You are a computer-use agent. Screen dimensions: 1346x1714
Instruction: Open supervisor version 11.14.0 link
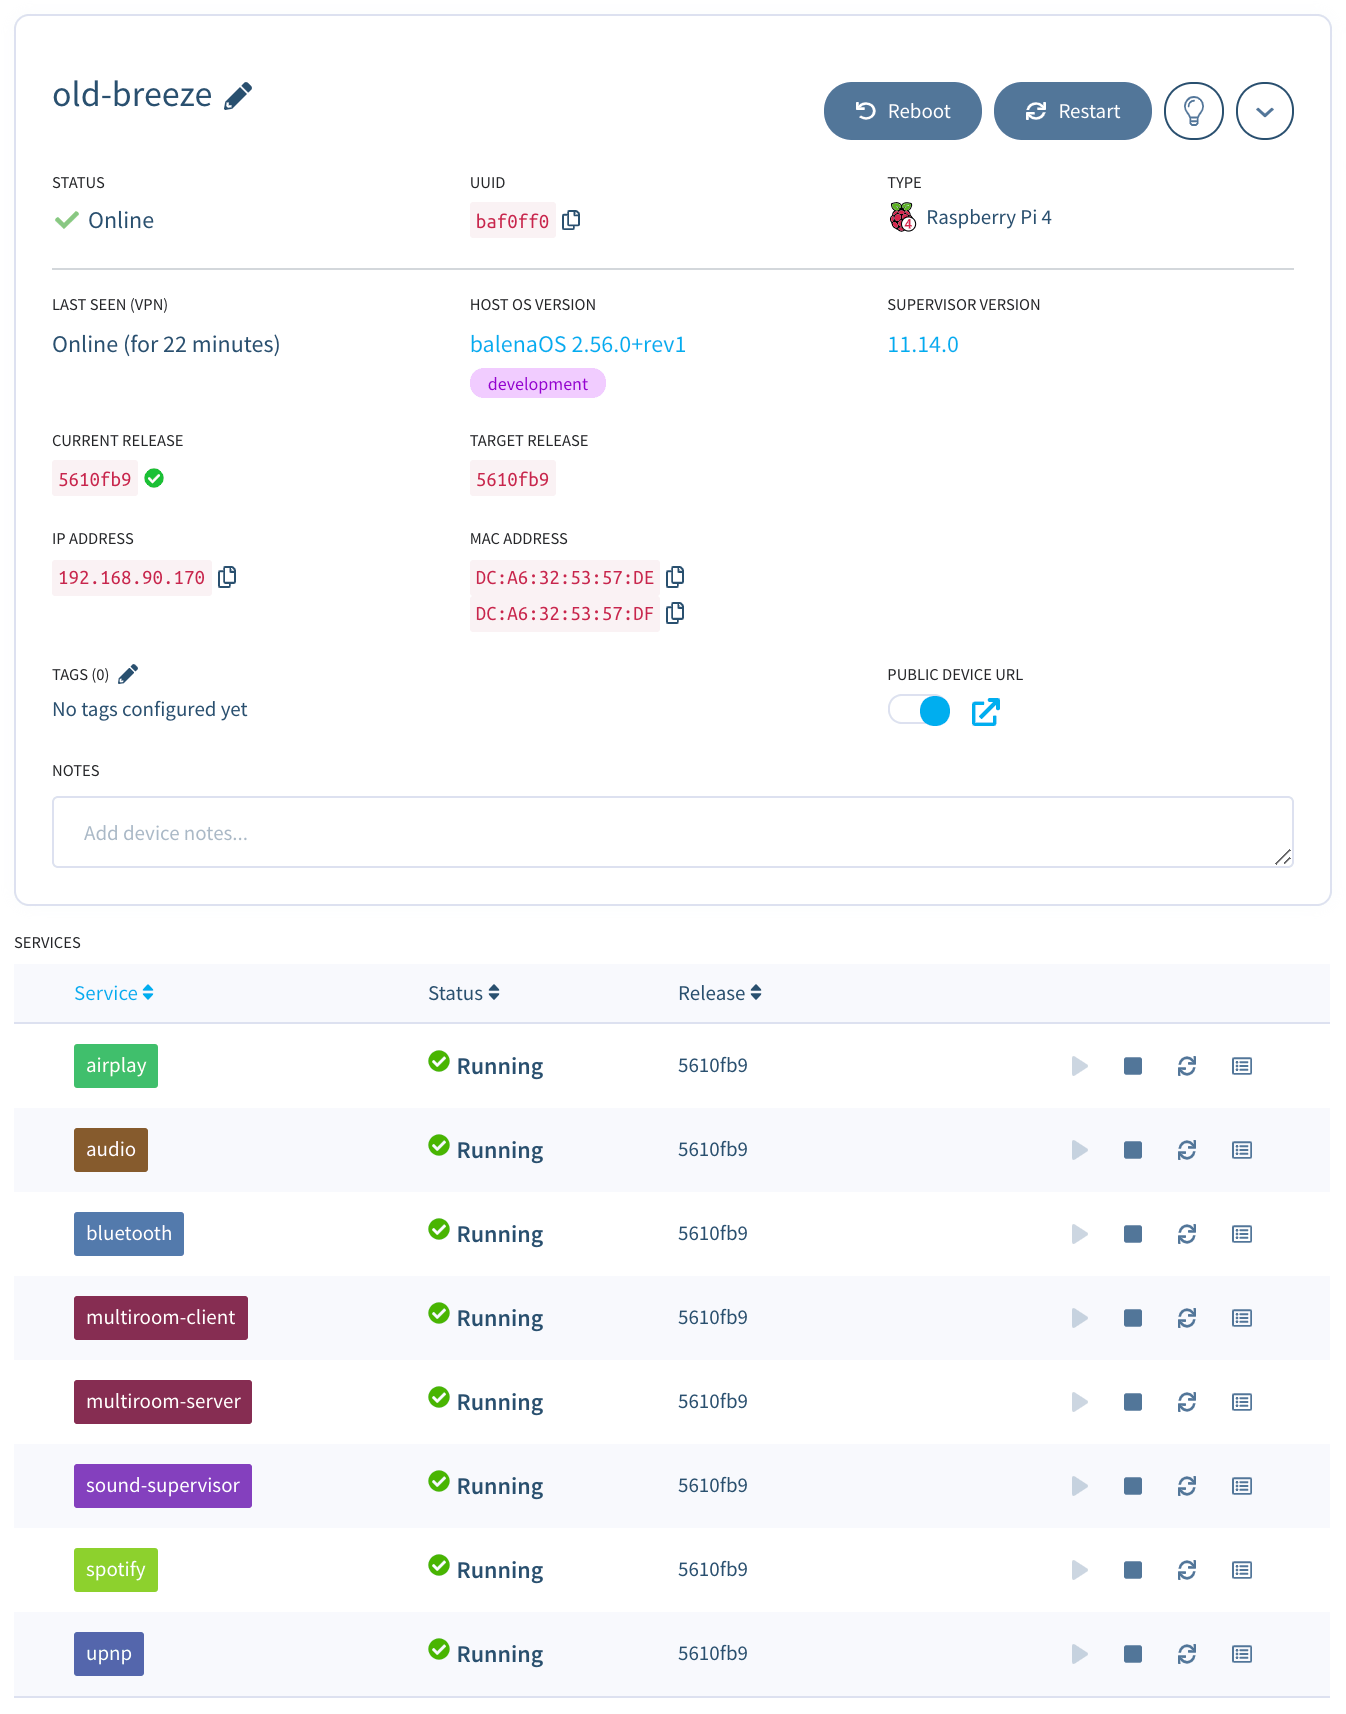(x=922, y=345)
